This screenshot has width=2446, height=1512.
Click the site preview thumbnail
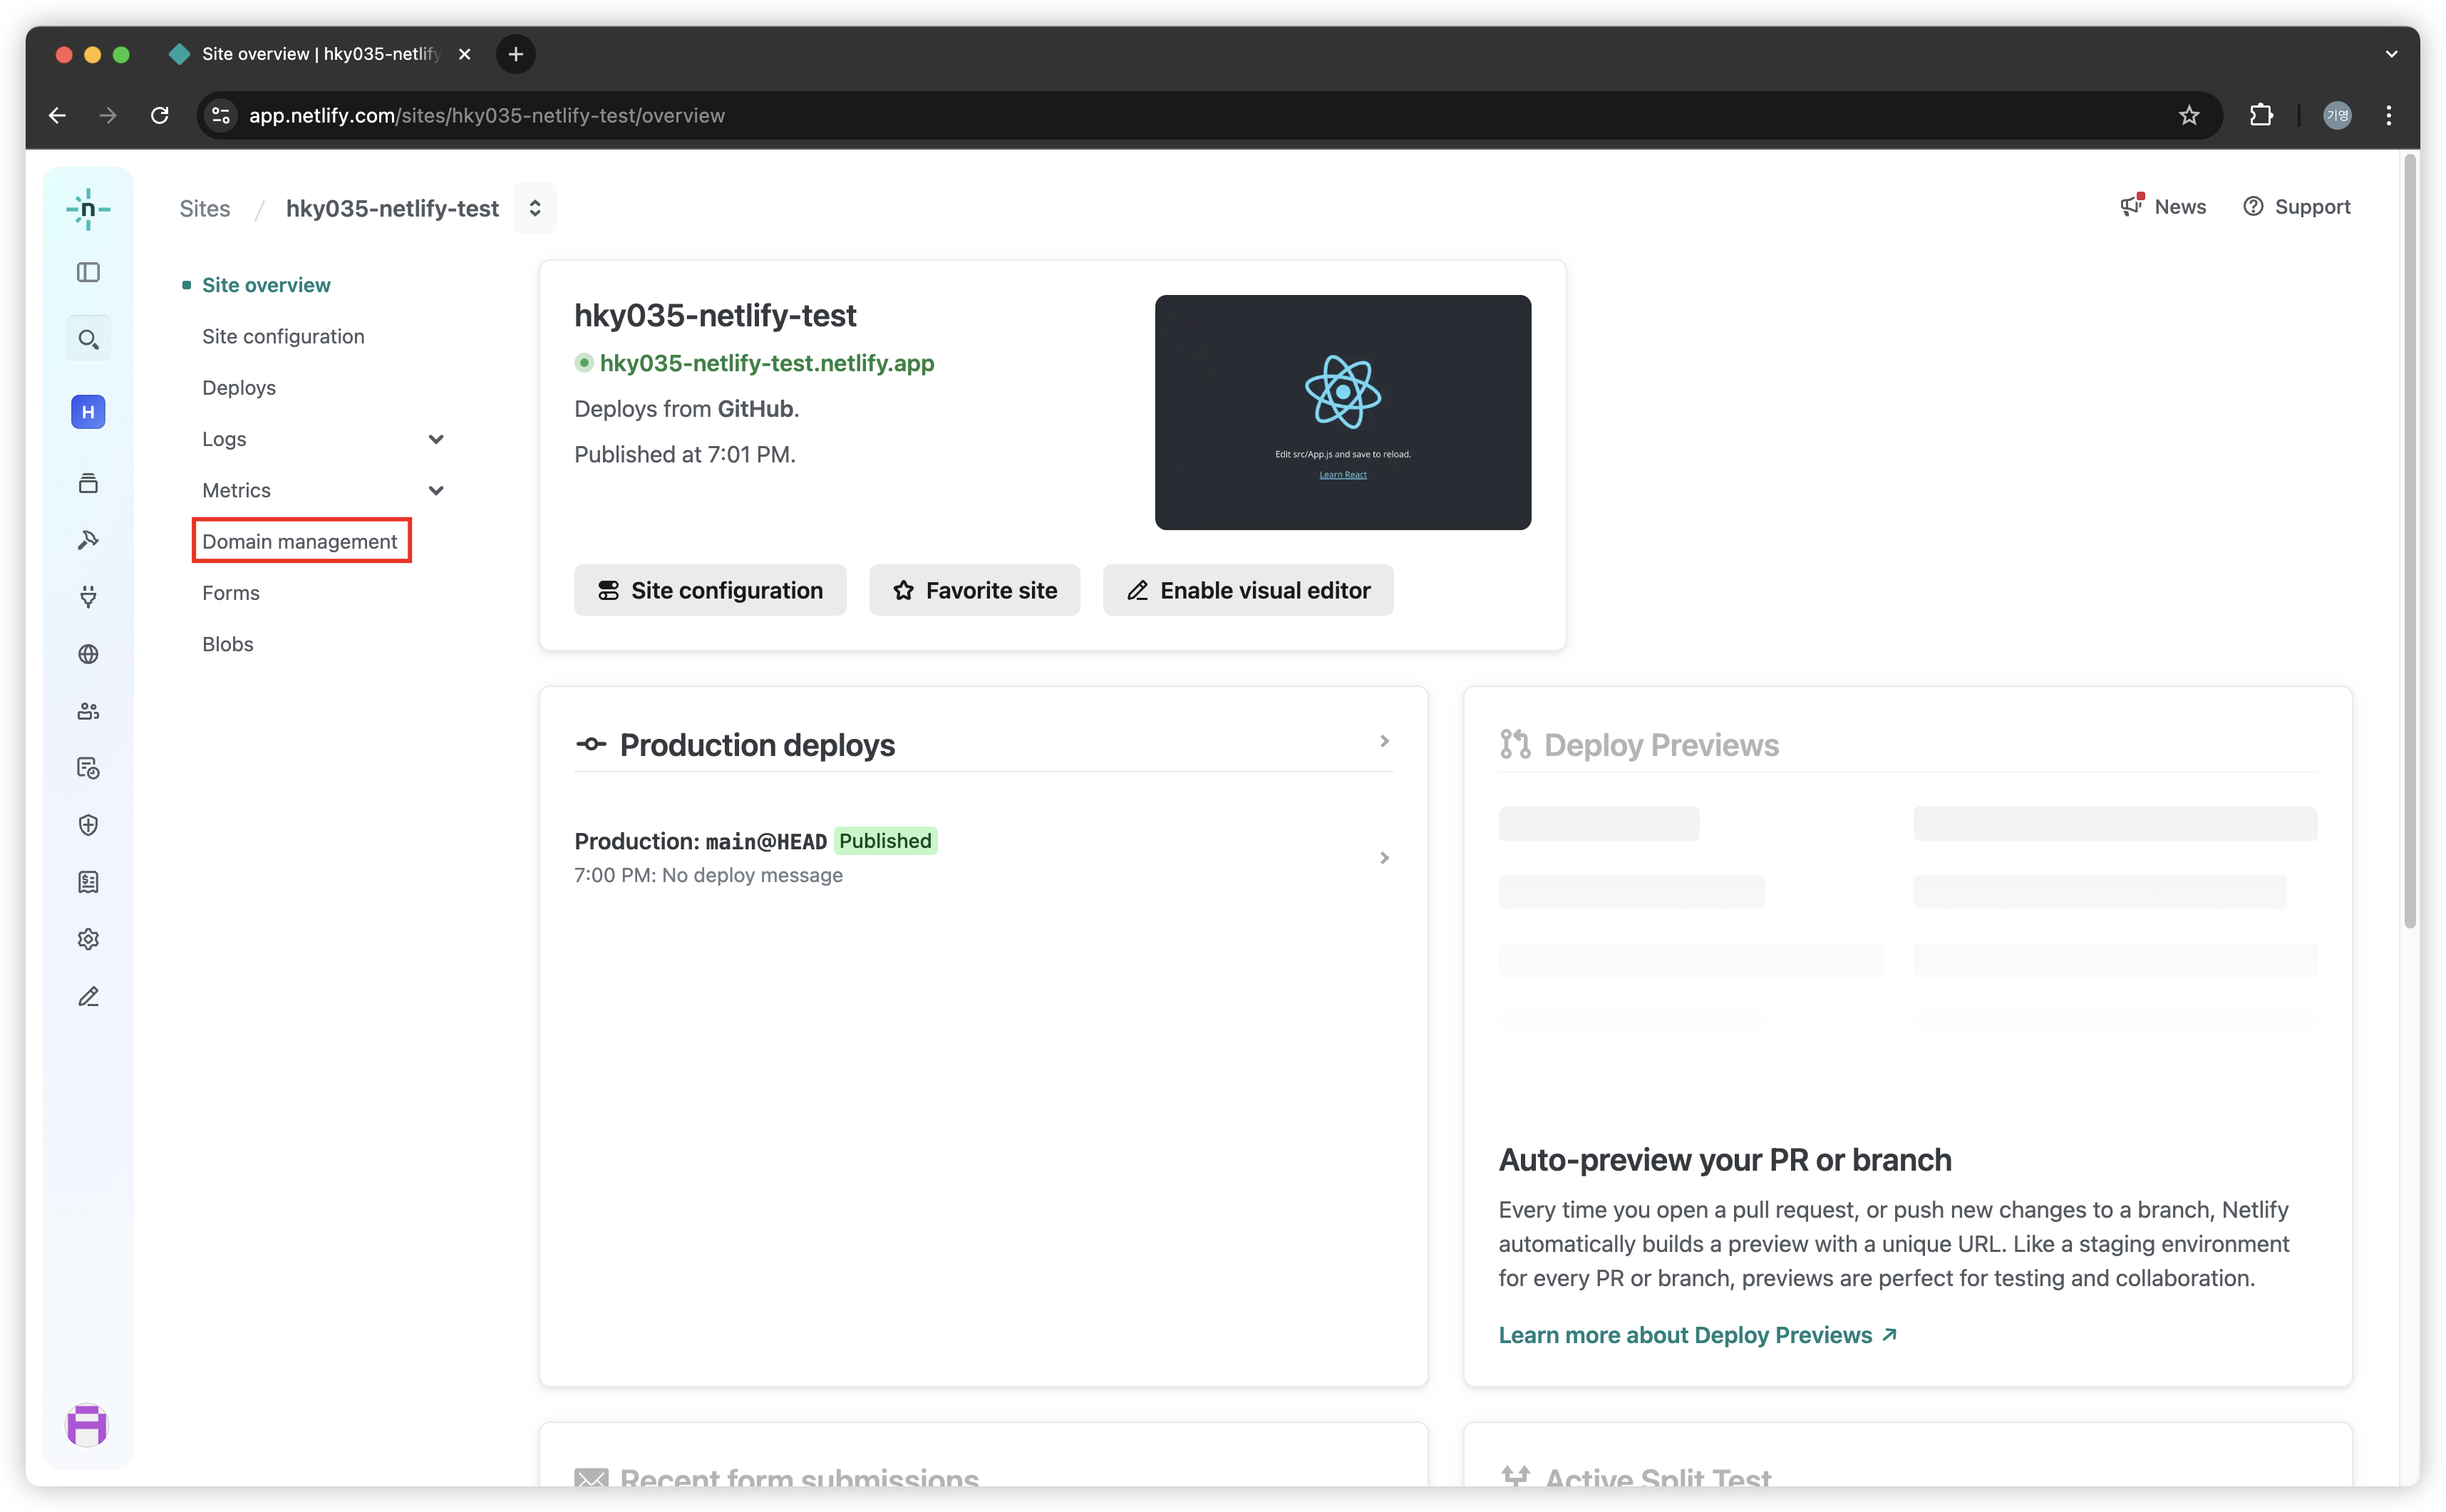click(x=1343, y=412)
